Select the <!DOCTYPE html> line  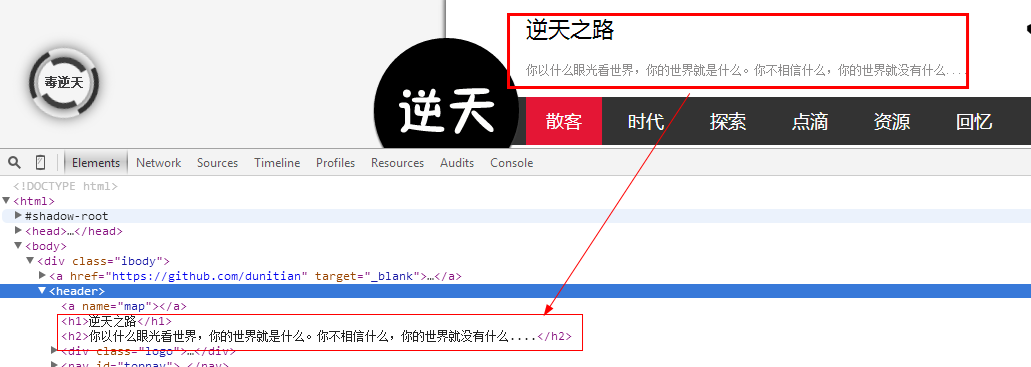(65, 186)
